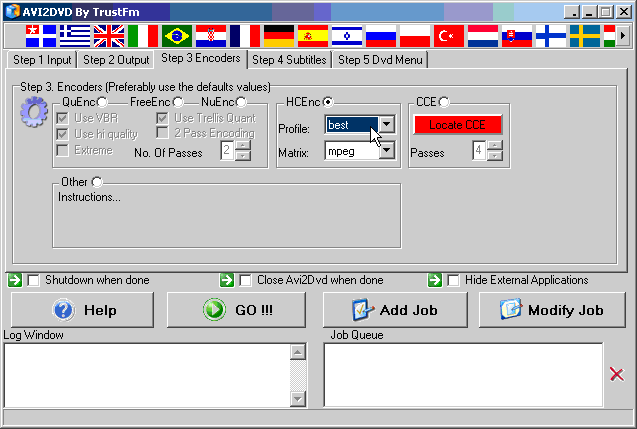Viewport: 637px width, 429px height.
Task: Select the NuEnc encoder radio button
Action: (x=241, y=102)
